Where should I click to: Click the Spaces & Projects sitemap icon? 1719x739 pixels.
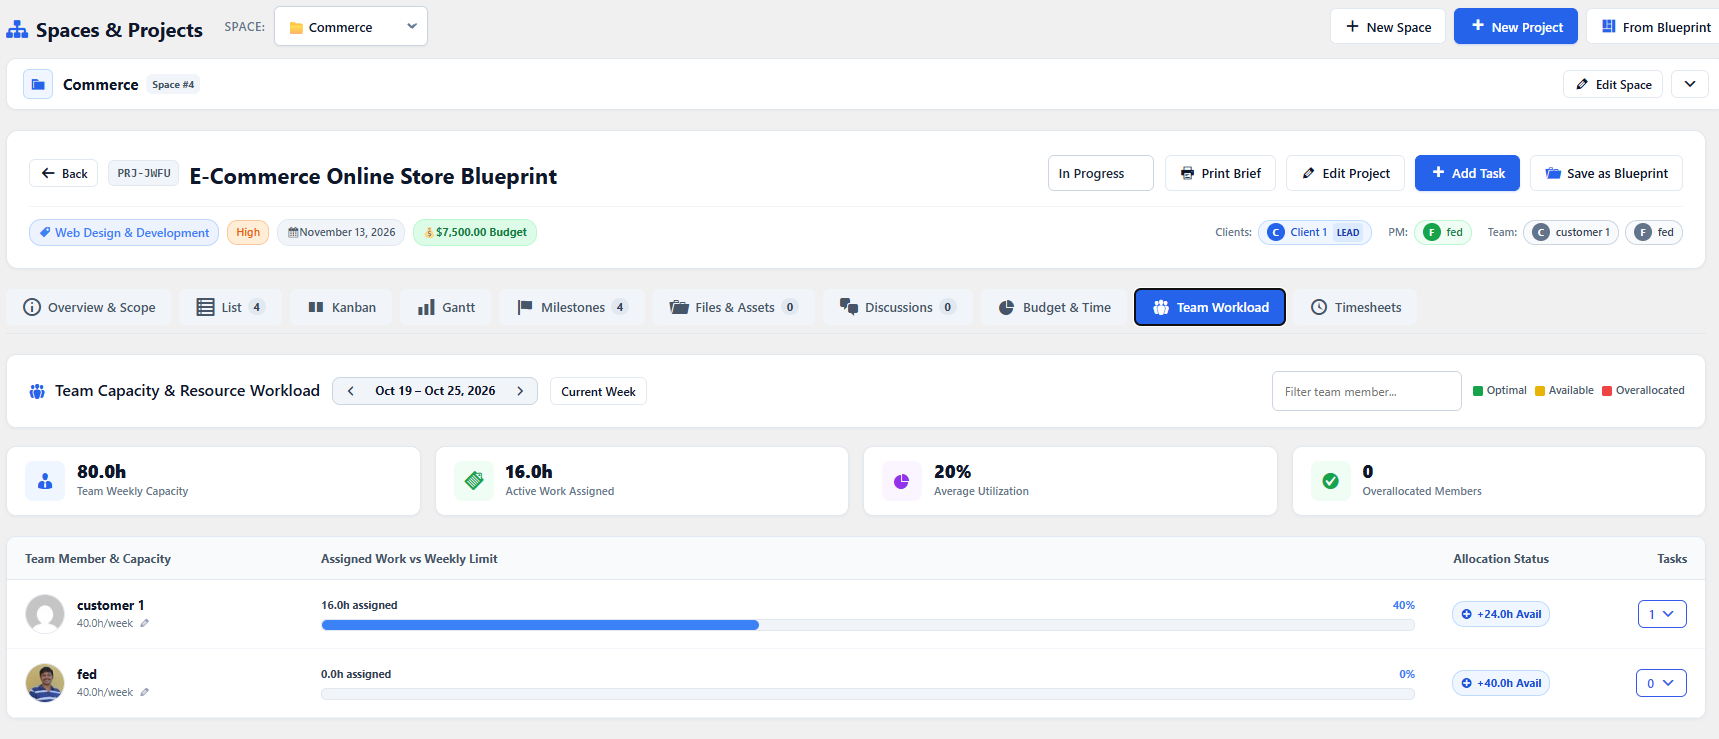coord(17,30)
